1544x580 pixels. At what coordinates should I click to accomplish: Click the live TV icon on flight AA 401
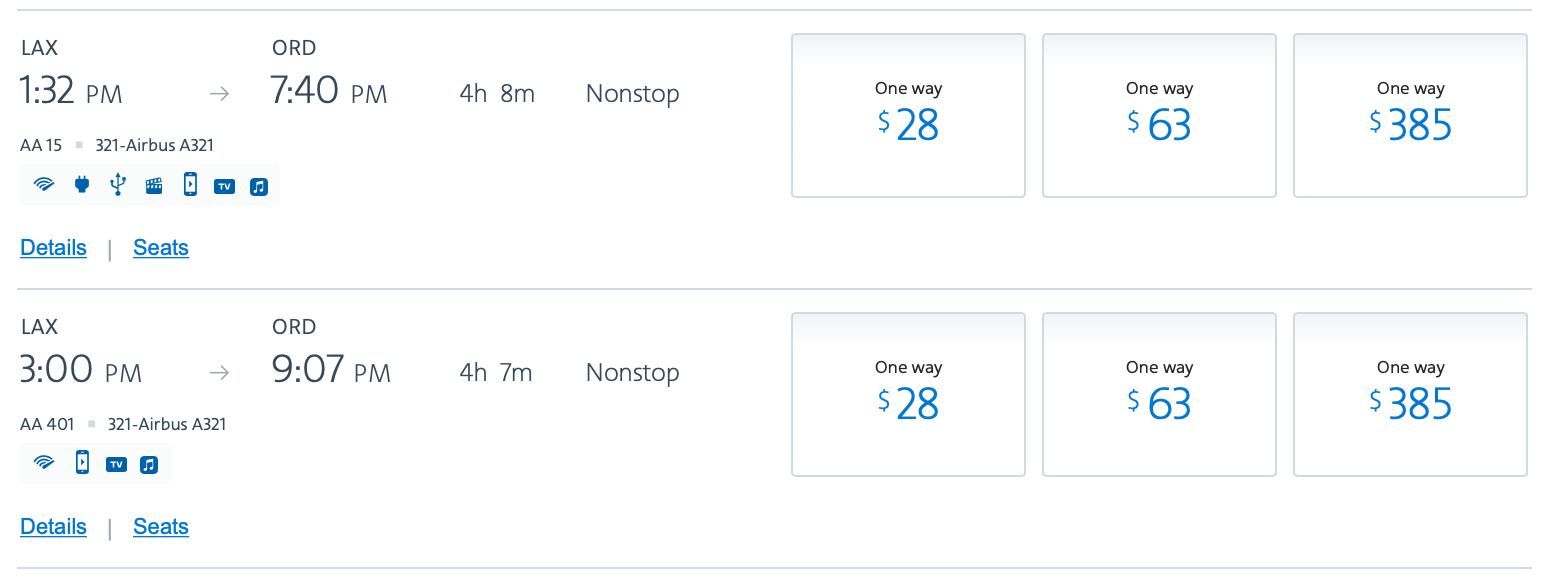click(x=115, y=463)
